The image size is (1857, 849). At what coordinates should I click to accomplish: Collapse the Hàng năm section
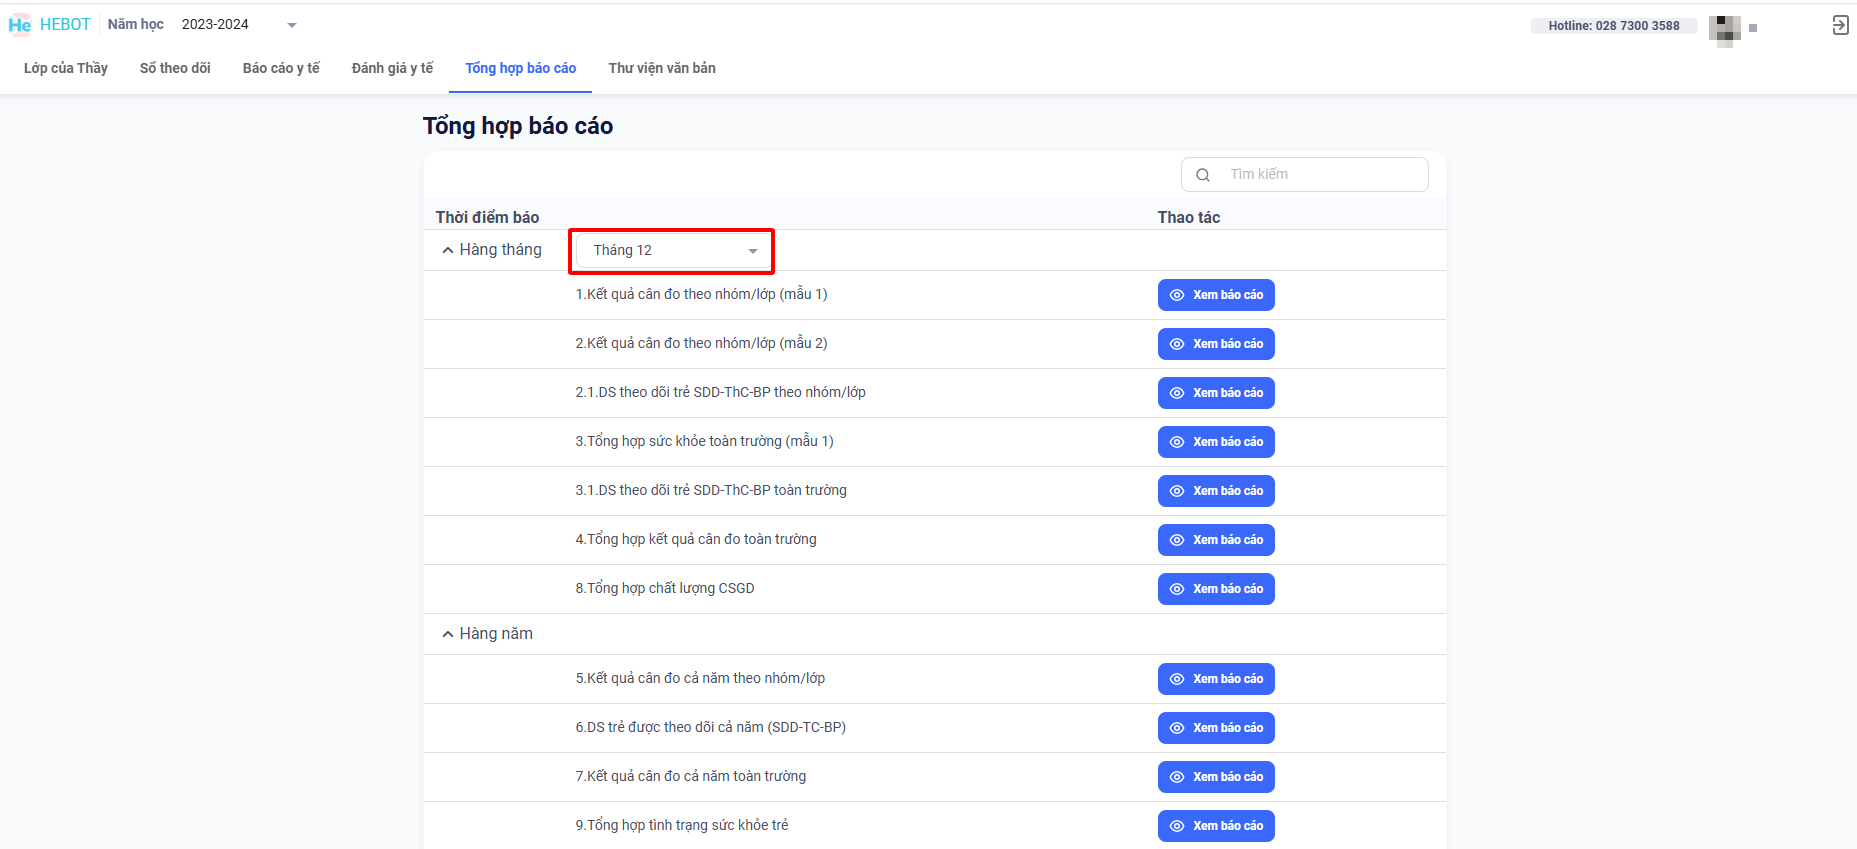448,634
